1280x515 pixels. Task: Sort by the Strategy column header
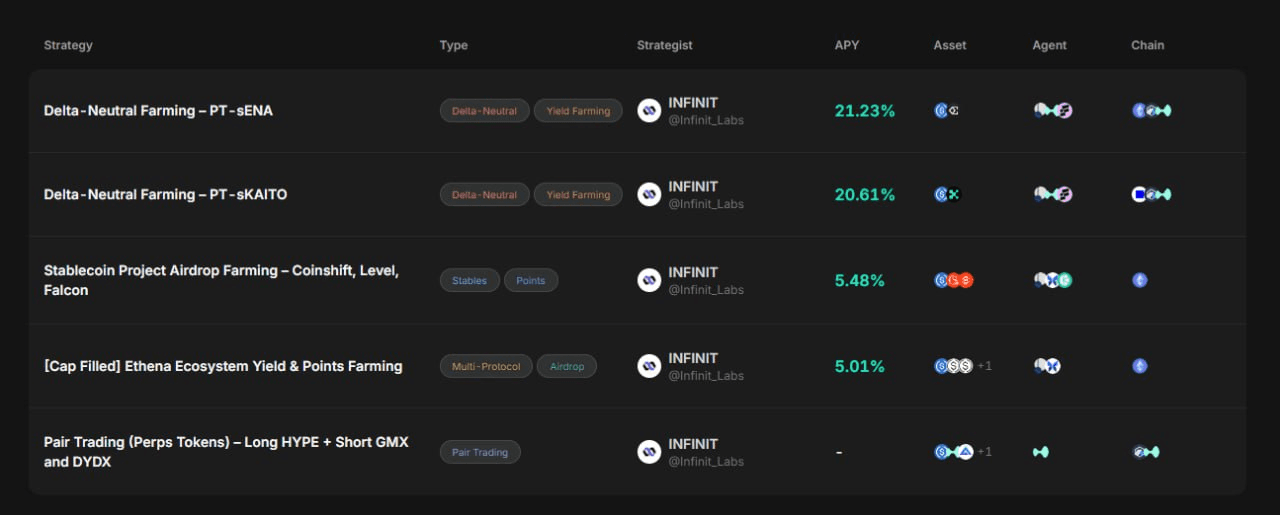[x=68, y=45]
